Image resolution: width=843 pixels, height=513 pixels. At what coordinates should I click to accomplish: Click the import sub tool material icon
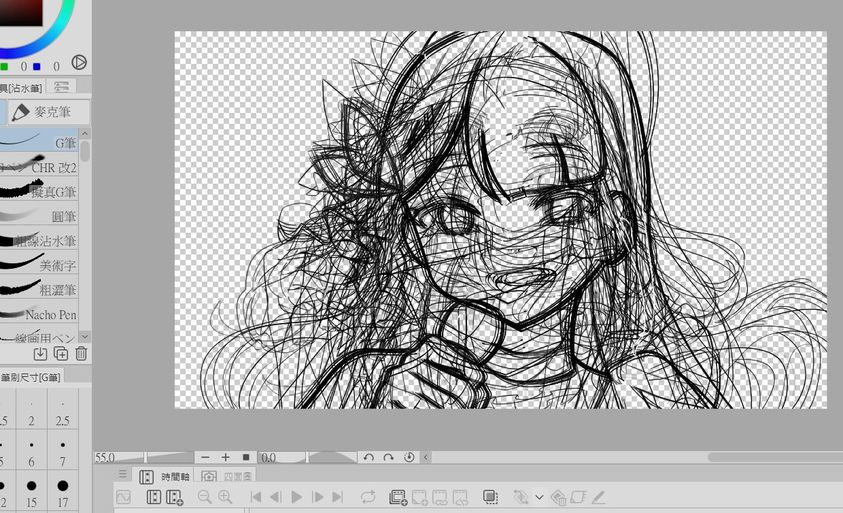pyautogui.click(x=40, y=354)
